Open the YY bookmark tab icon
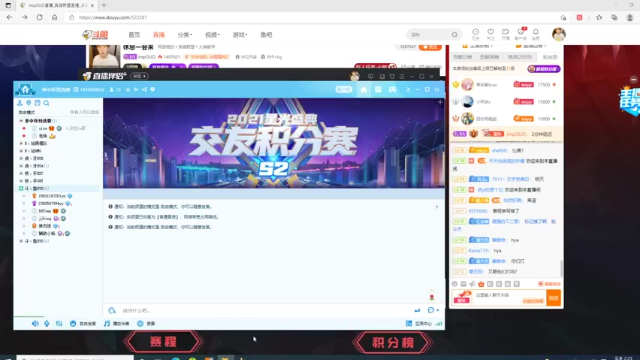Screen dimensions: 640x360 (x=378, y=89)
